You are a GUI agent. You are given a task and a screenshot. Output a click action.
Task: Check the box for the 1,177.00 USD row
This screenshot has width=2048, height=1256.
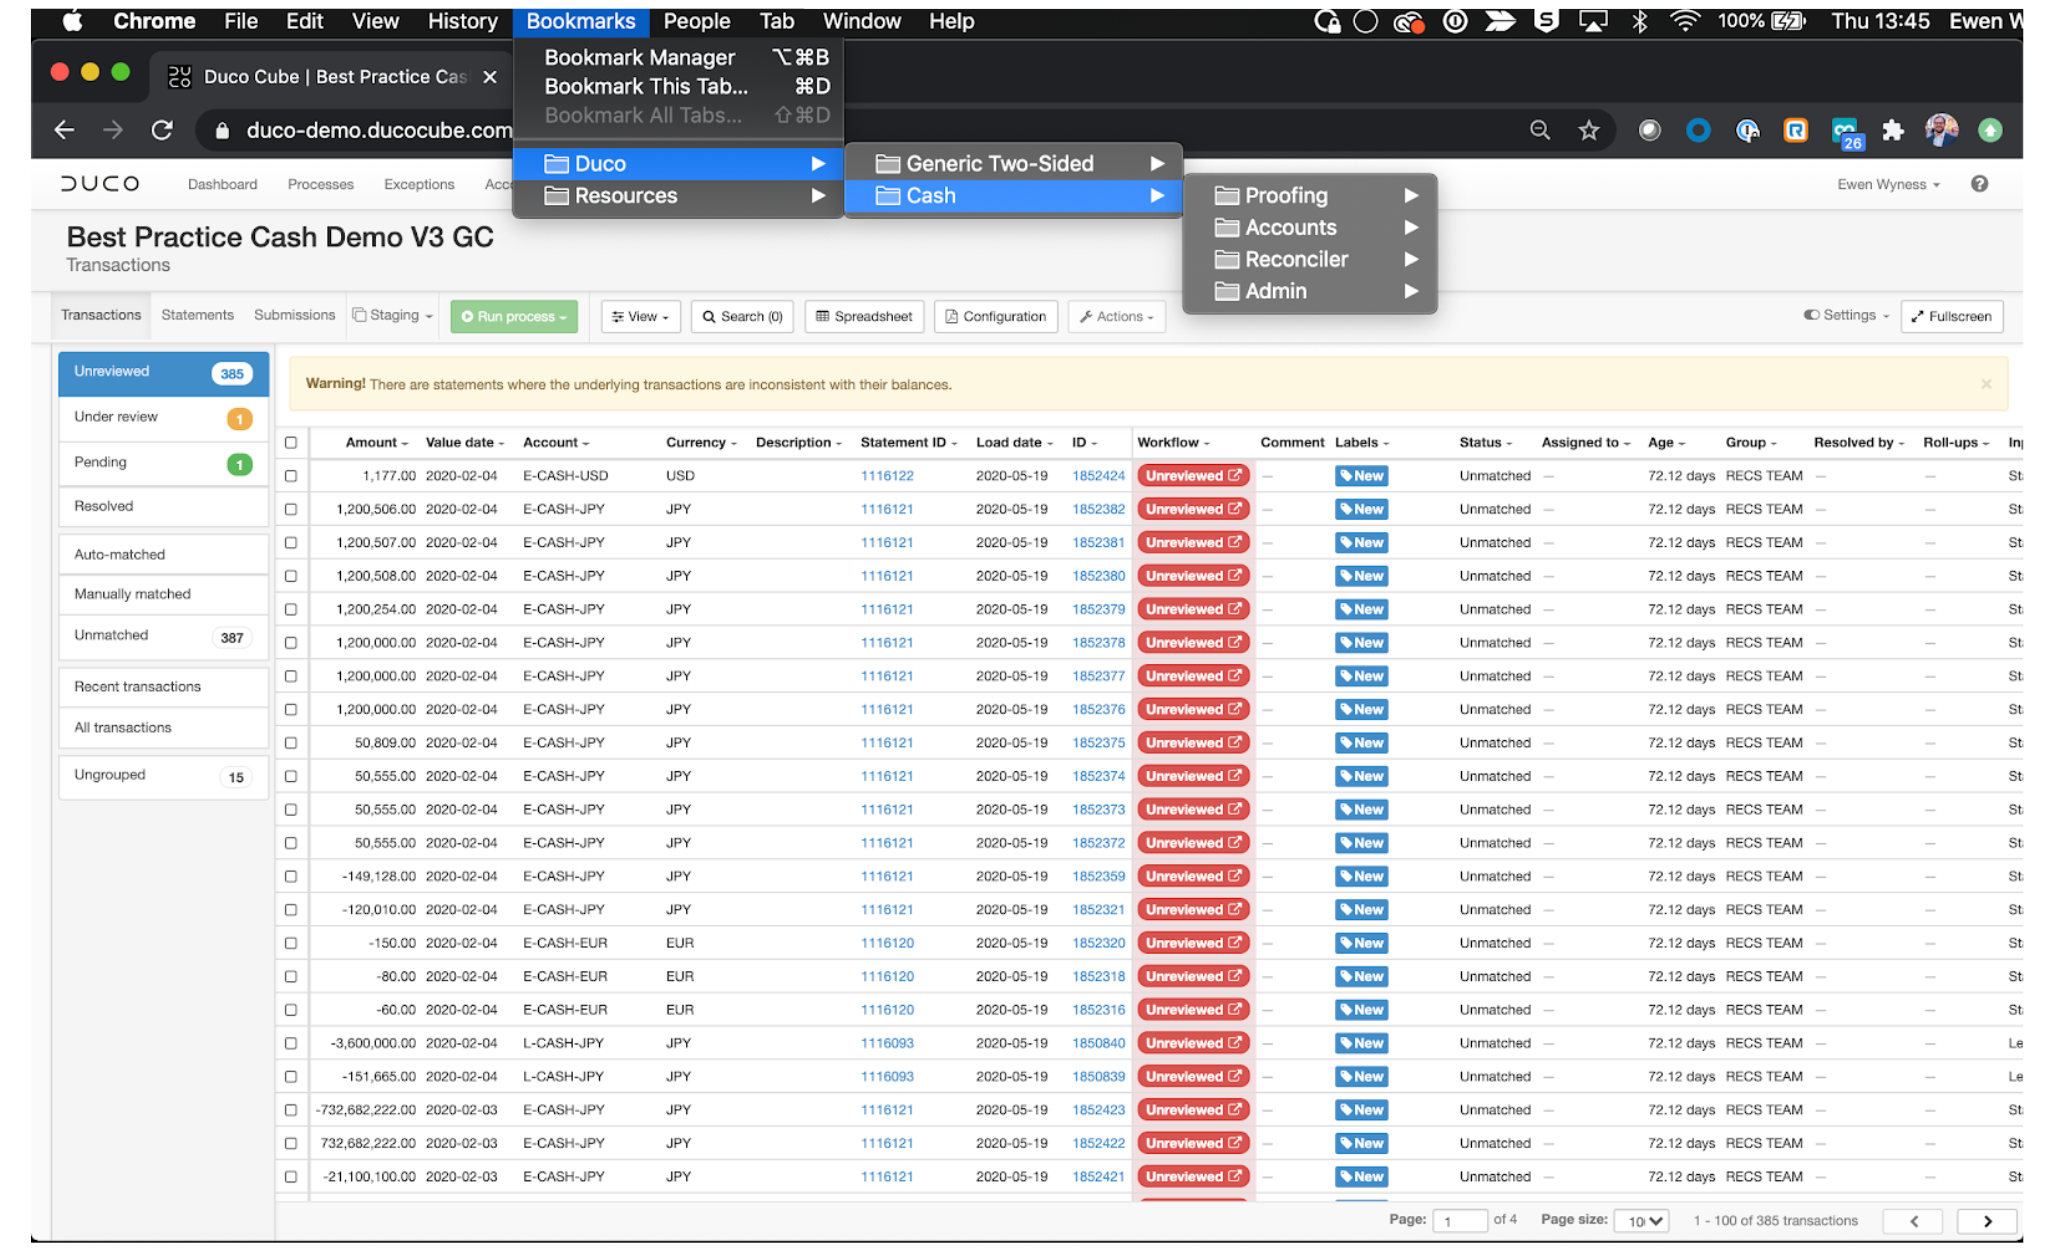pos(291,476)
